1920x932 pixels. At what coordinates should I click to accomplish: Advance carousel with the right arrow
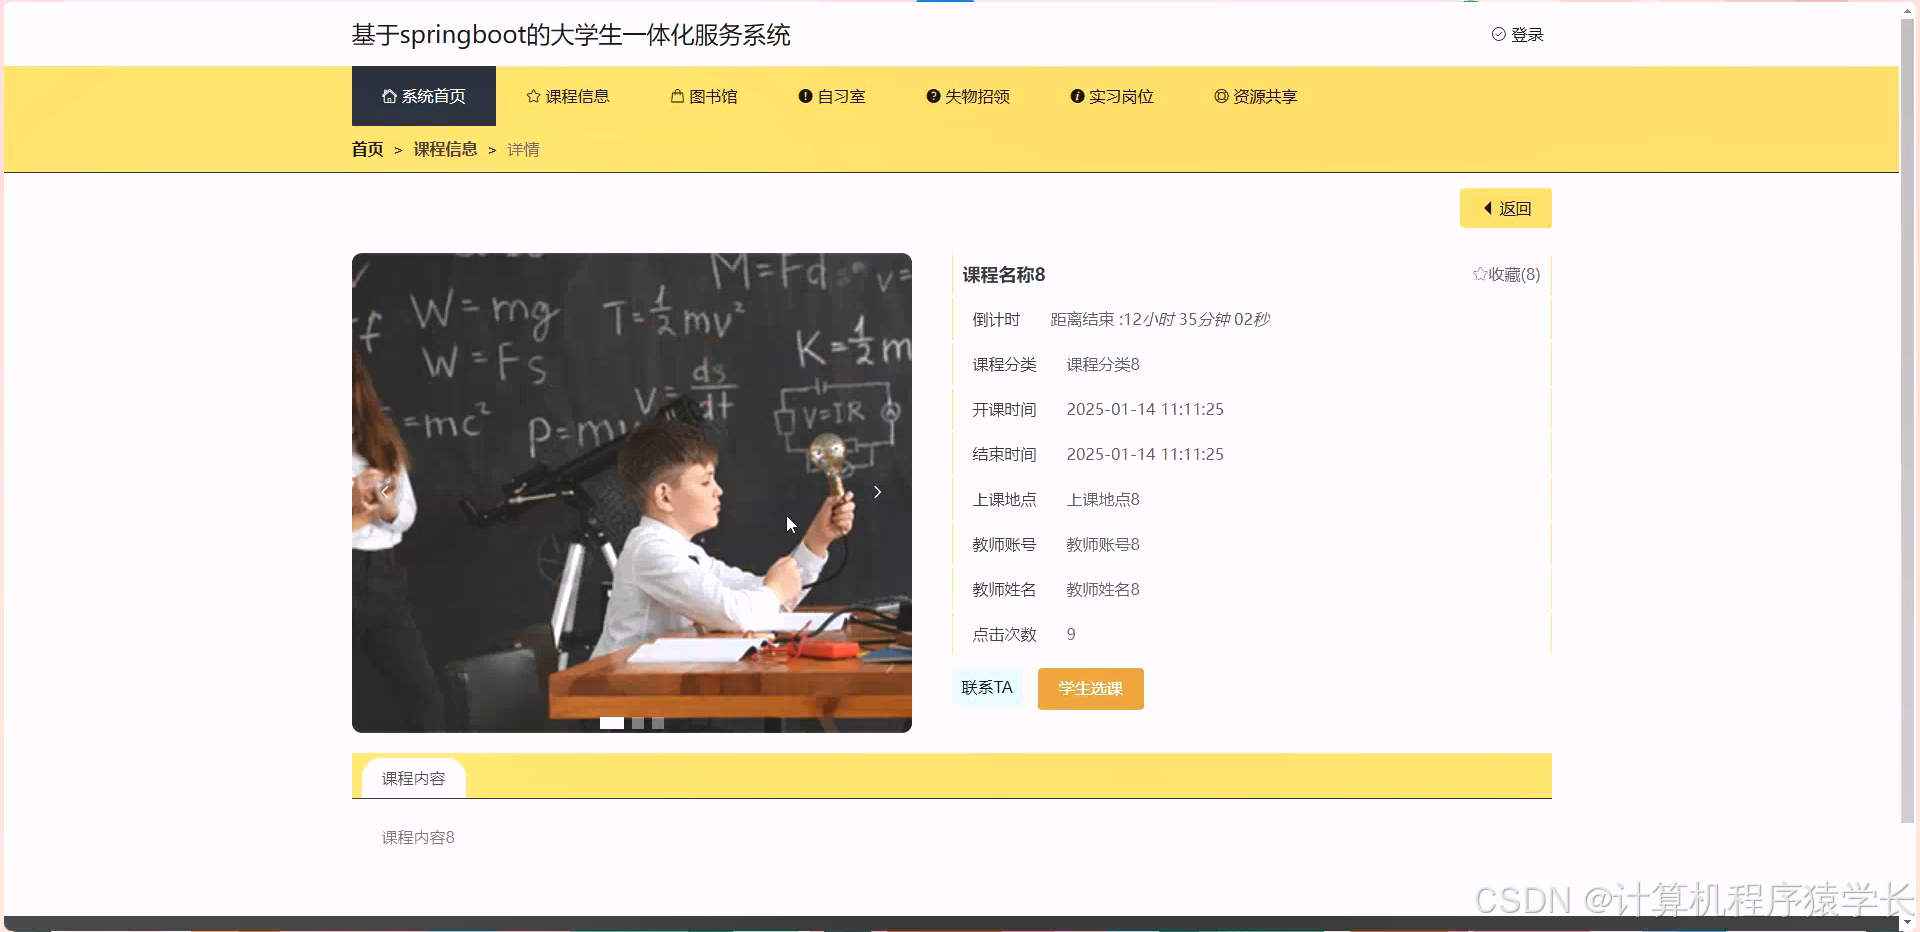[877, 491]
